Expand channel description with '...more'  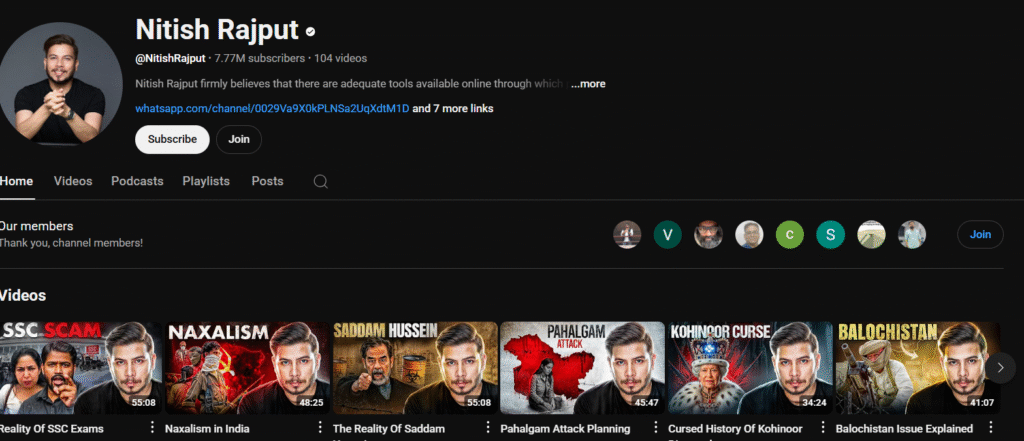tap(587, 84)
